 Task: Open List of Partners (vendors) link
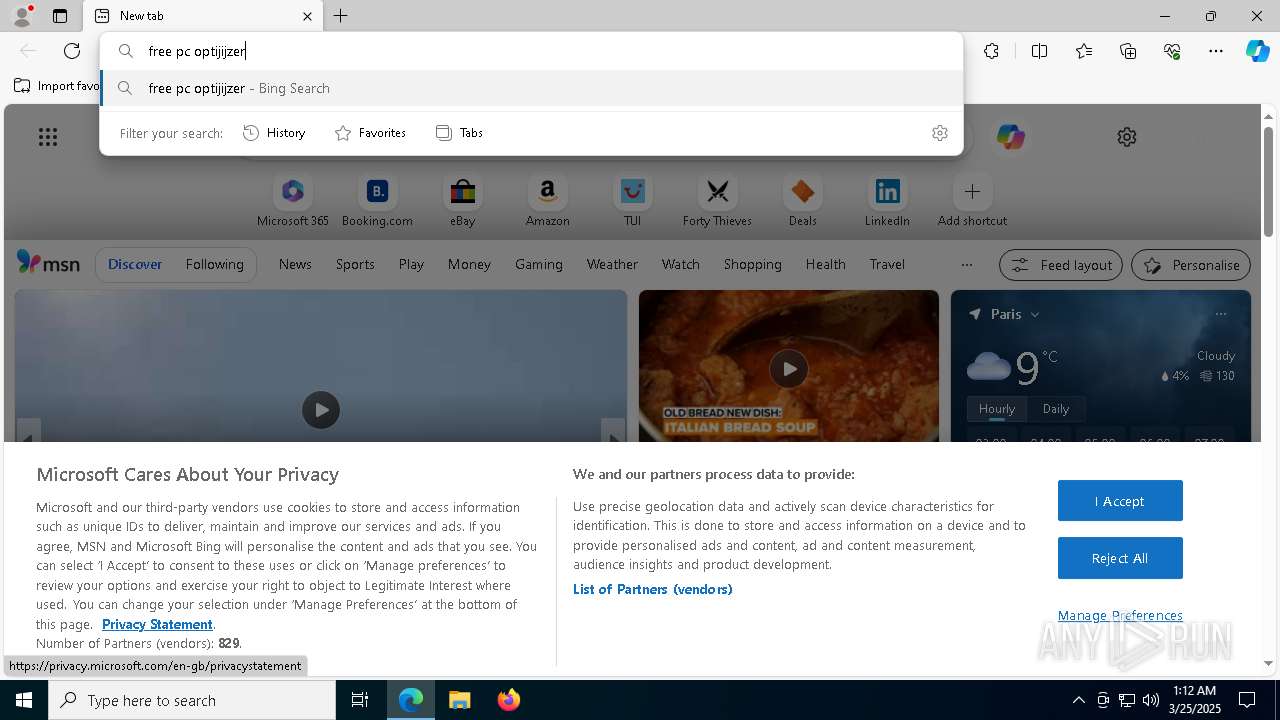[x=652, y=589]
